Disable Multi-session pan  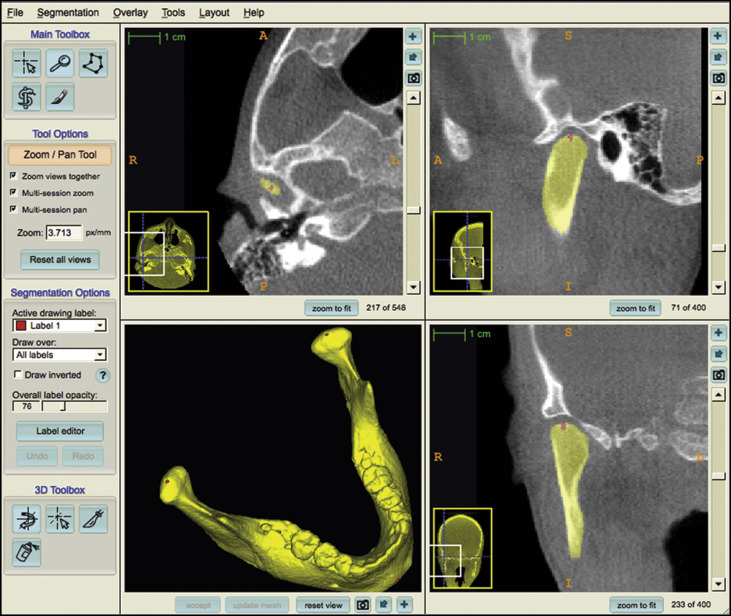click(x=13, y=209)
